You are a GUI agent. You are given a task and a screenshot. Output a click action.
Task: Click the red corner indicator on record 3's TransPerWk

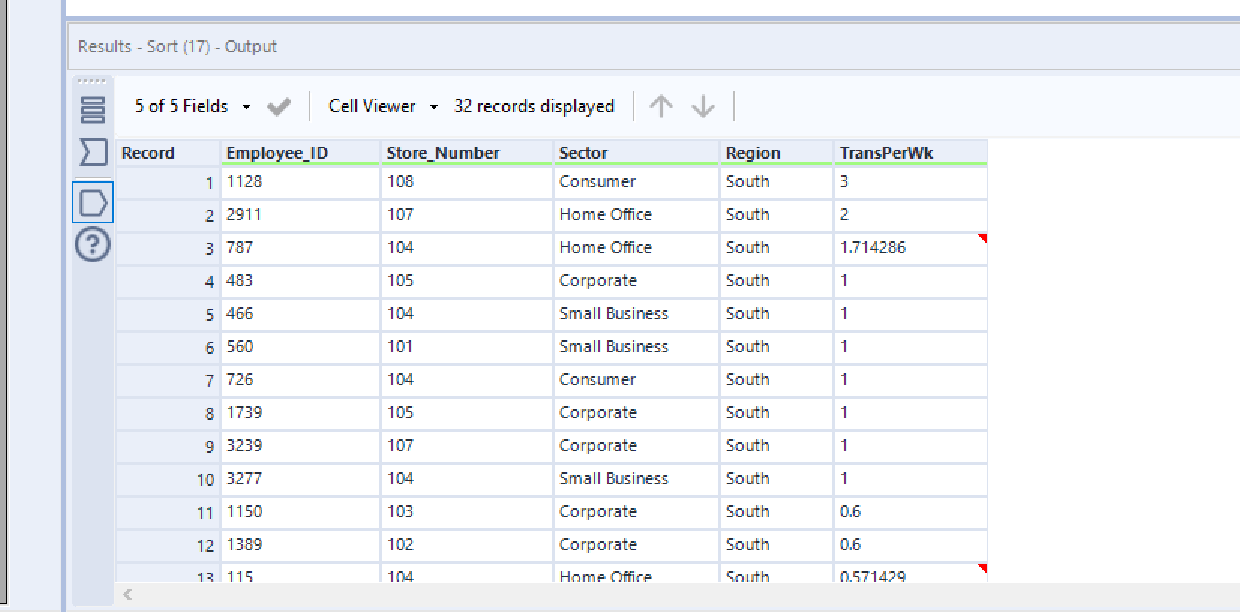click(982, 236)
